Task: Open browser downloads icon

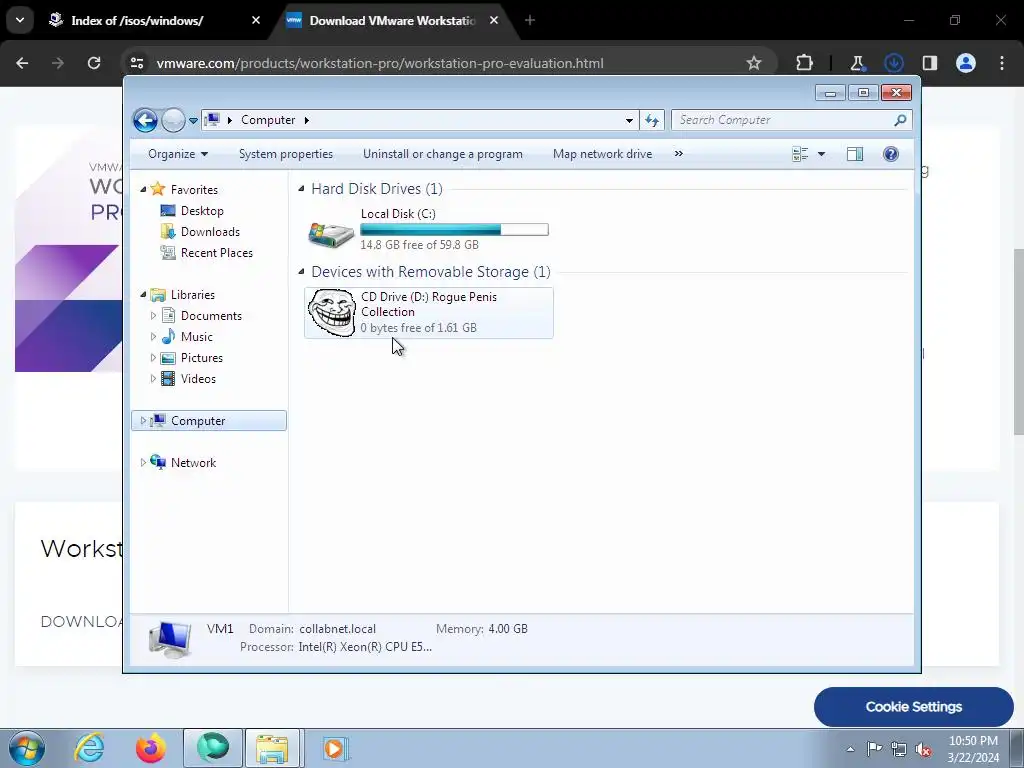Action: point(894,63)
